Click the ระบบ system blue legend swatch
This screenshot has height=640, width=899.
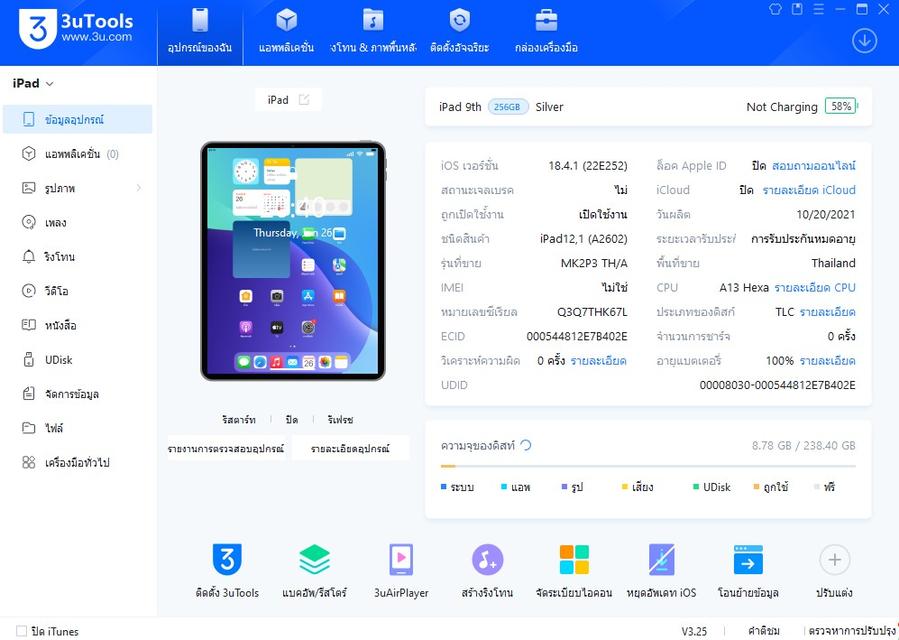point(444,487)
